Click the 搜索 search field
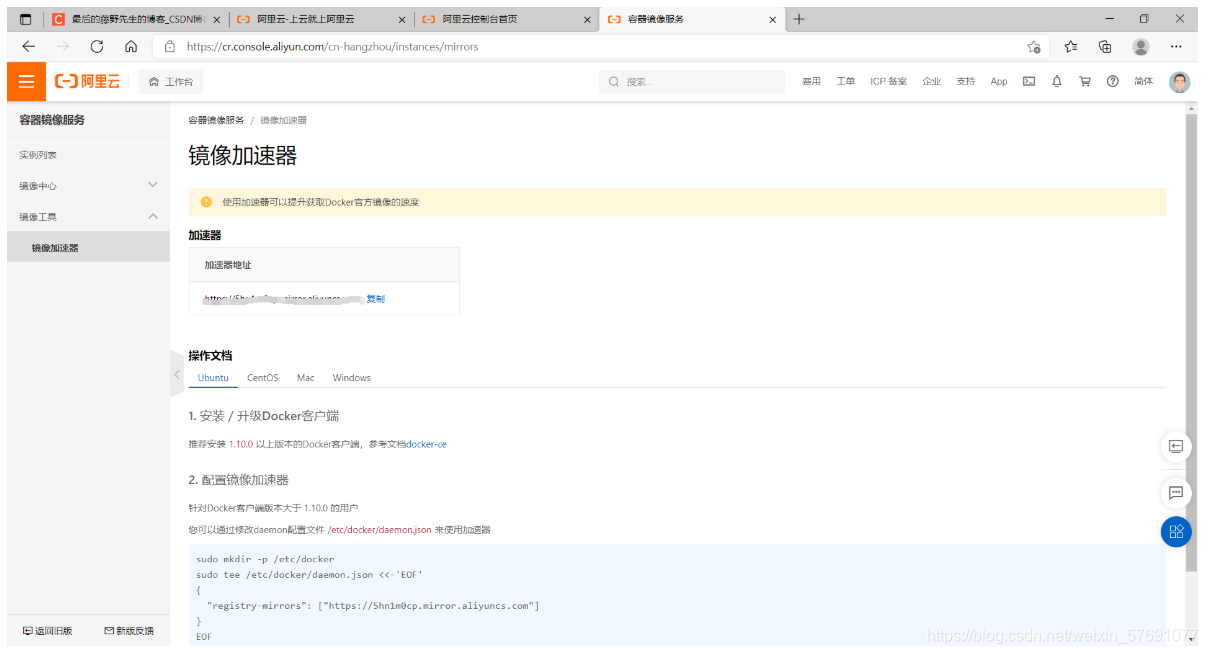Screen dimensions: 1208x654 point(692,82)
